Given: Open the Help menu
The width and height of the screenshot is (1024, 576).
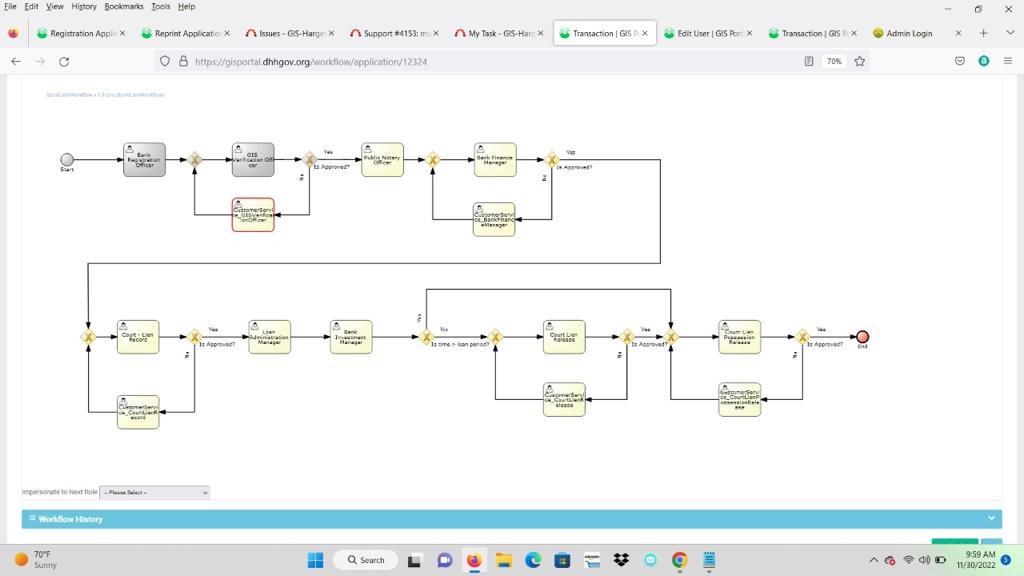Looking at the screenshot, I should click(186, 7).
